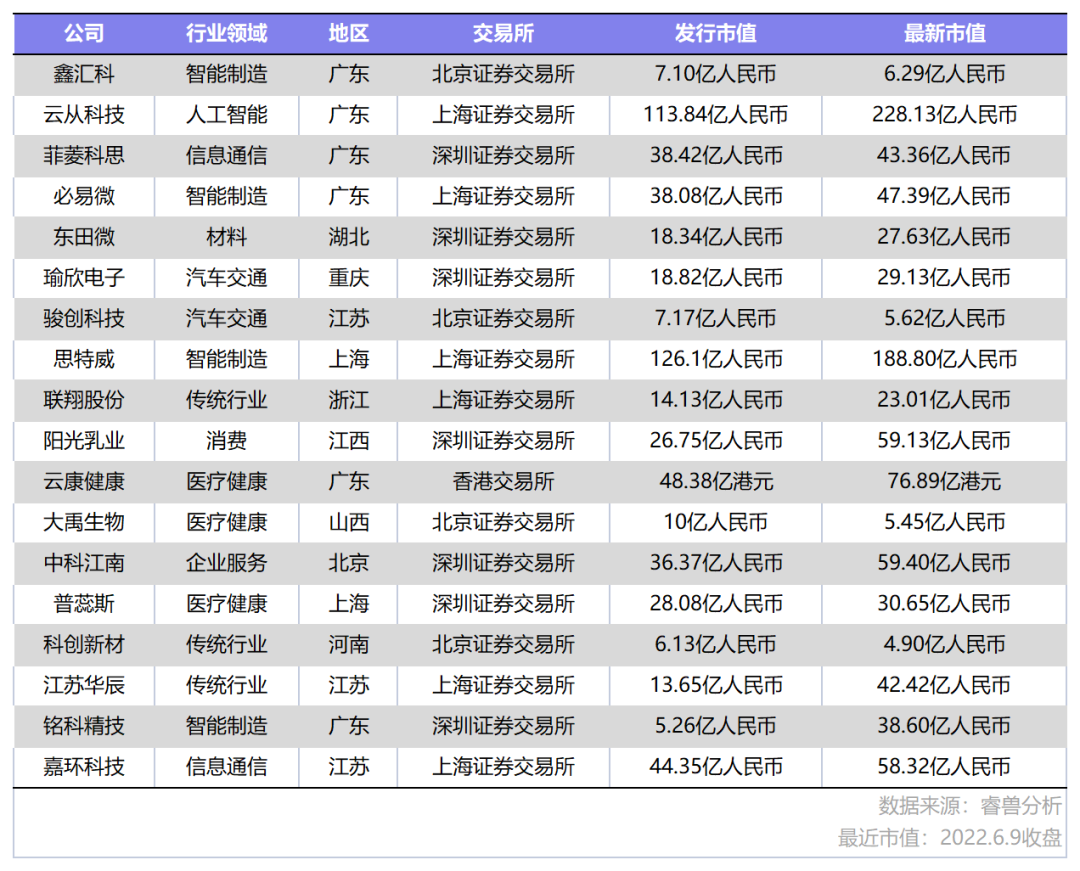Click the 河南 region cell

point(349,644)
